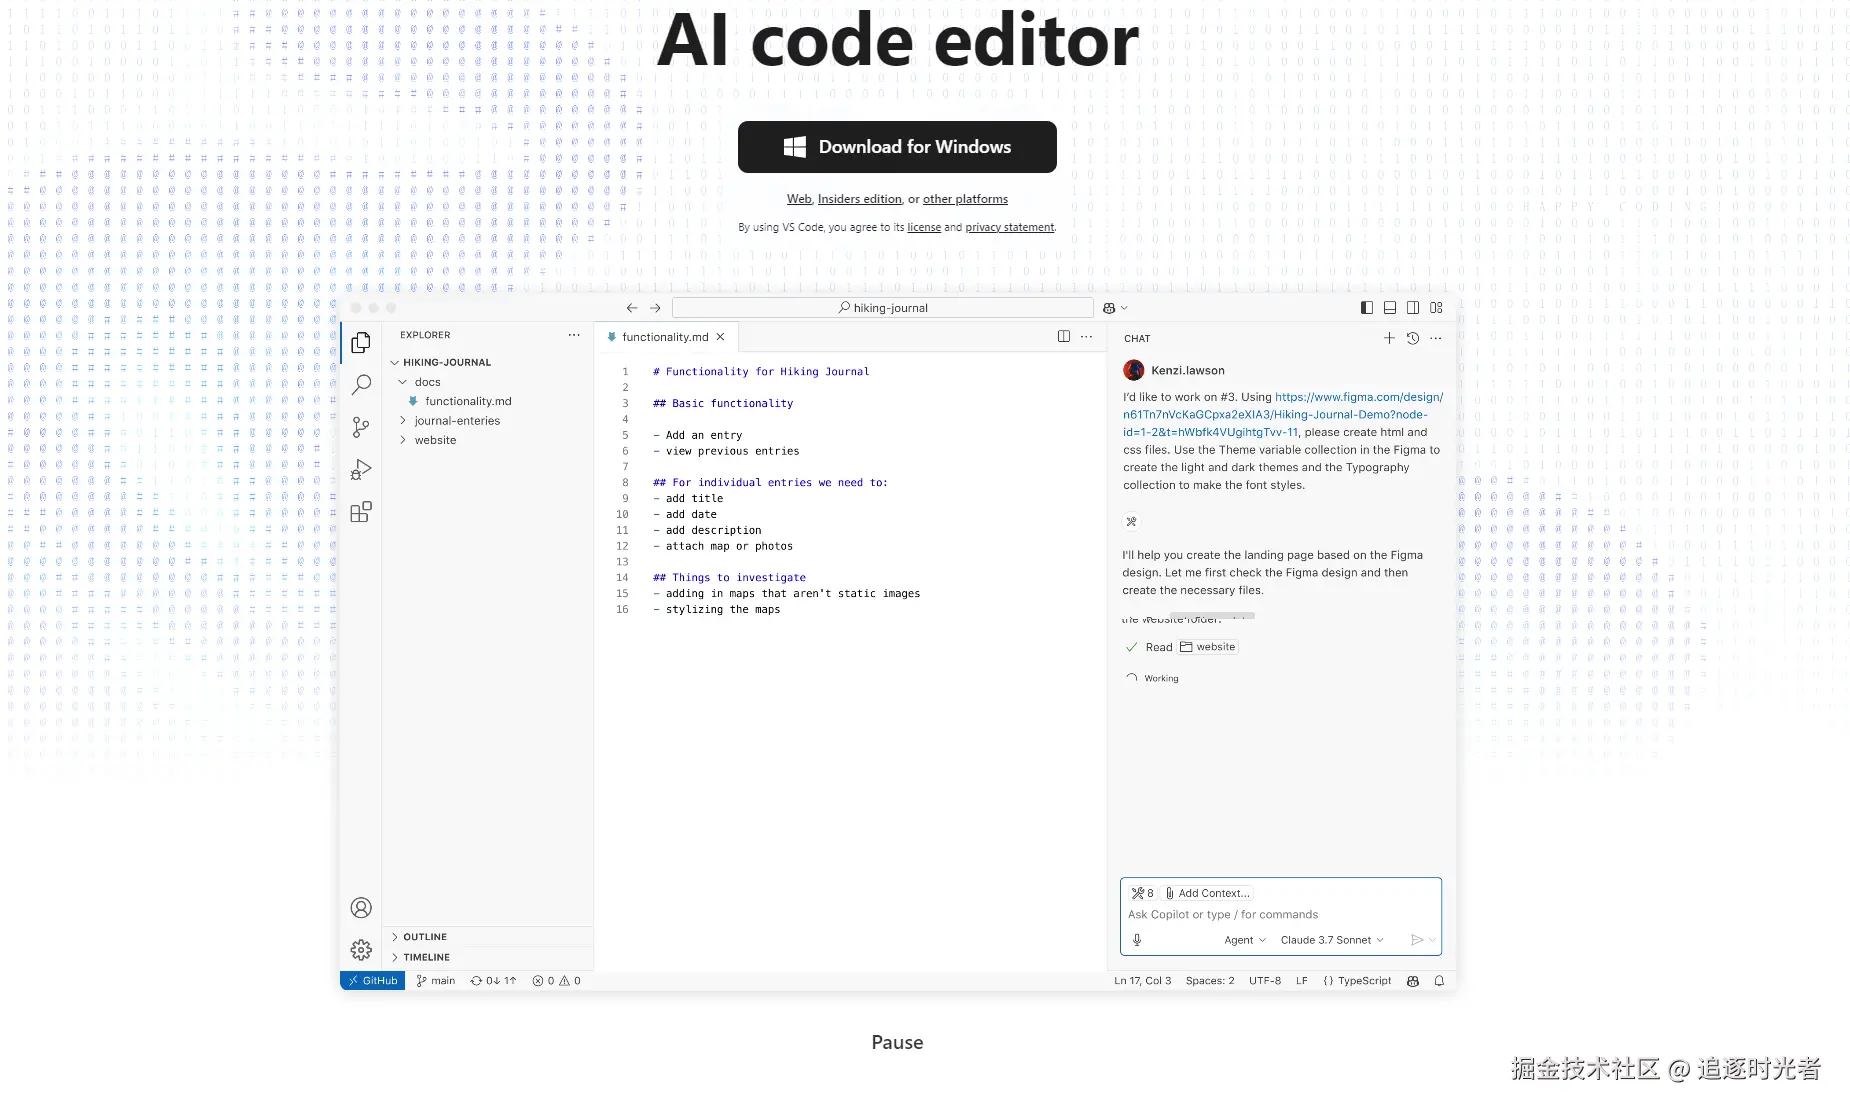Image resolution: width=1850 pixels, height=1111 pixels.
Task: Open errors and warnings status item
Action: pyautogui.click(x=556, y=981)
